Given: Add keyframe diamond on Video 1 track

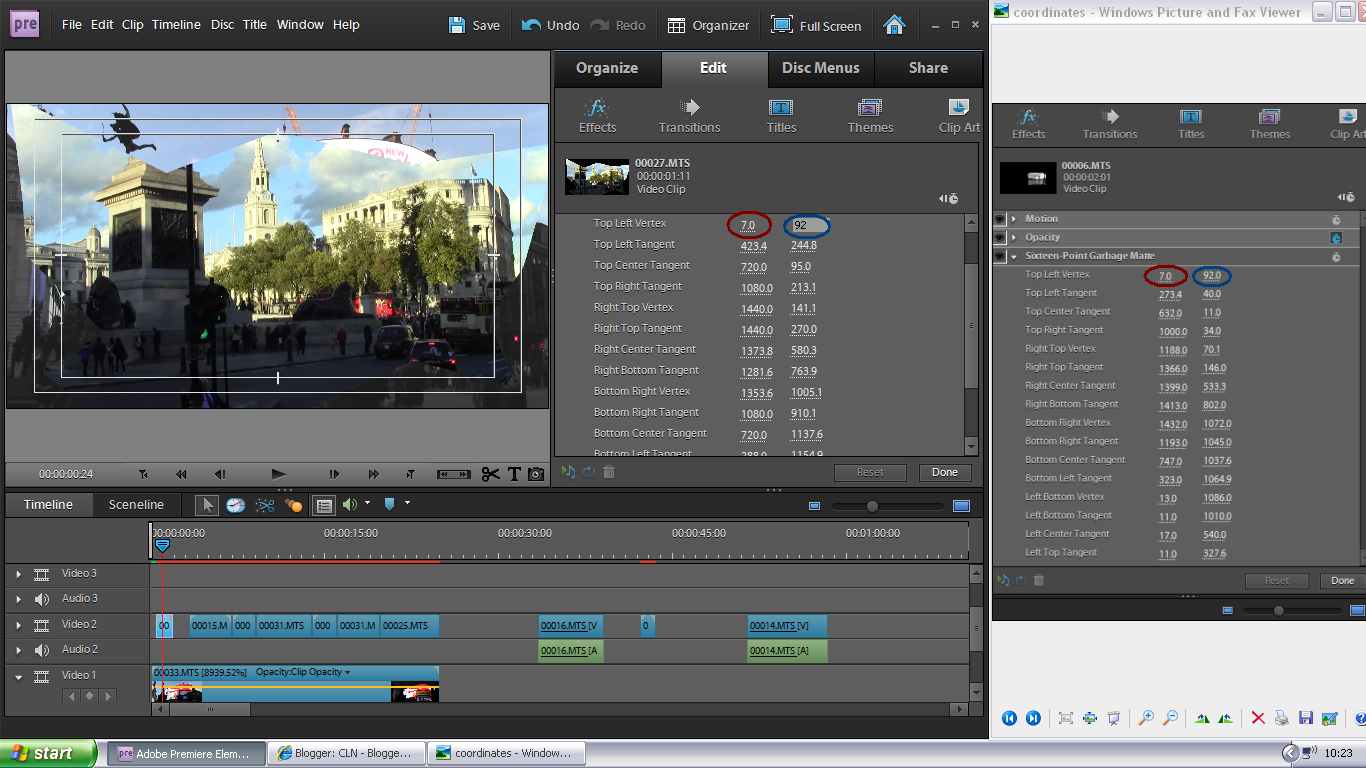Looking at the screenshot, I should click(89, 695).
